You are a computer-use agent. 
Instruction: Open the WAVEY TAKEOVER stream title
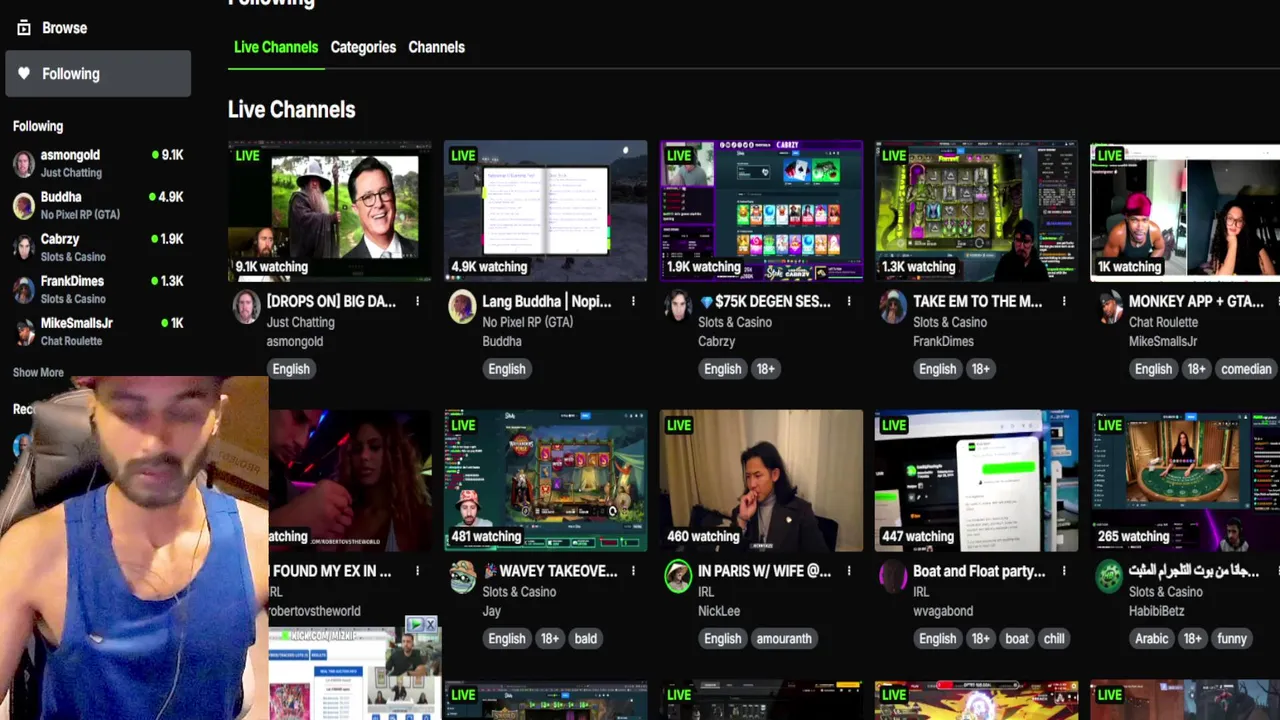[x=550, y=571]
